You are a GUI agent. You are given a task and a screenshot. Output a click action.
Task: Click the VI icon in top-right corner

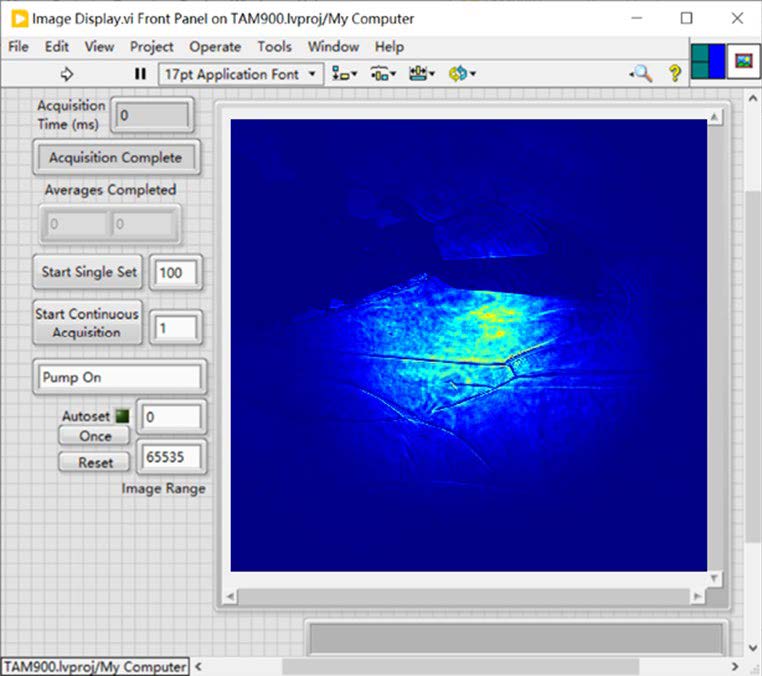[x=742, y=61]
